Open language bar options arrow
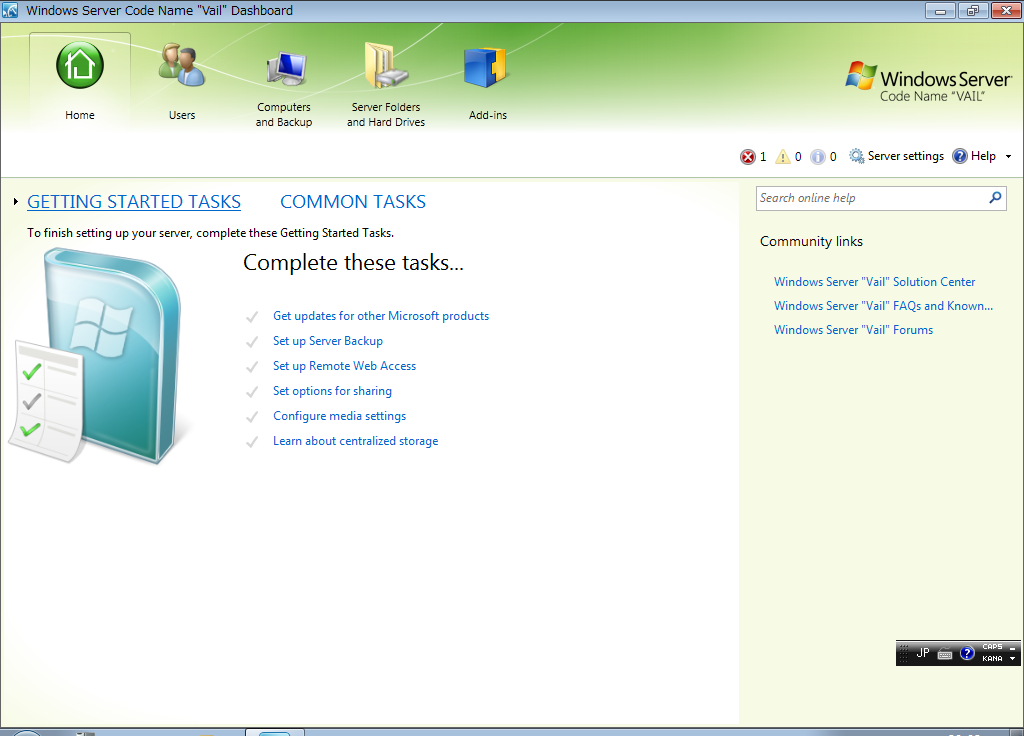The image size is (1024, 736). (x=1012, y=658)
